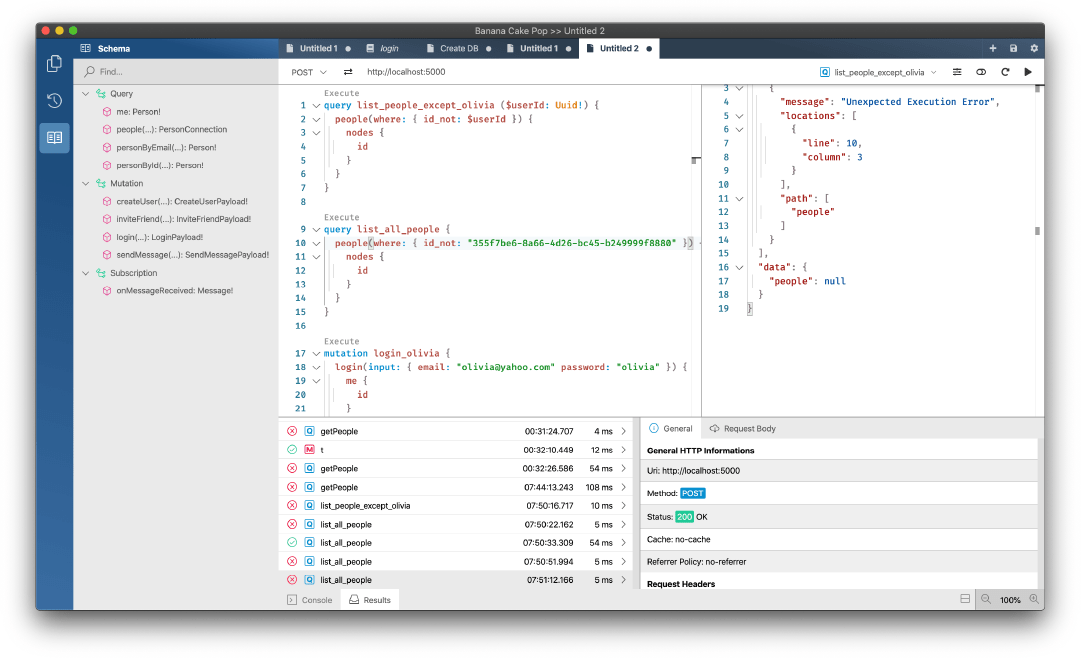Screen dimensions: 1082x658
Task: Collapse the Mutation schema section
Action: point(86,183)
